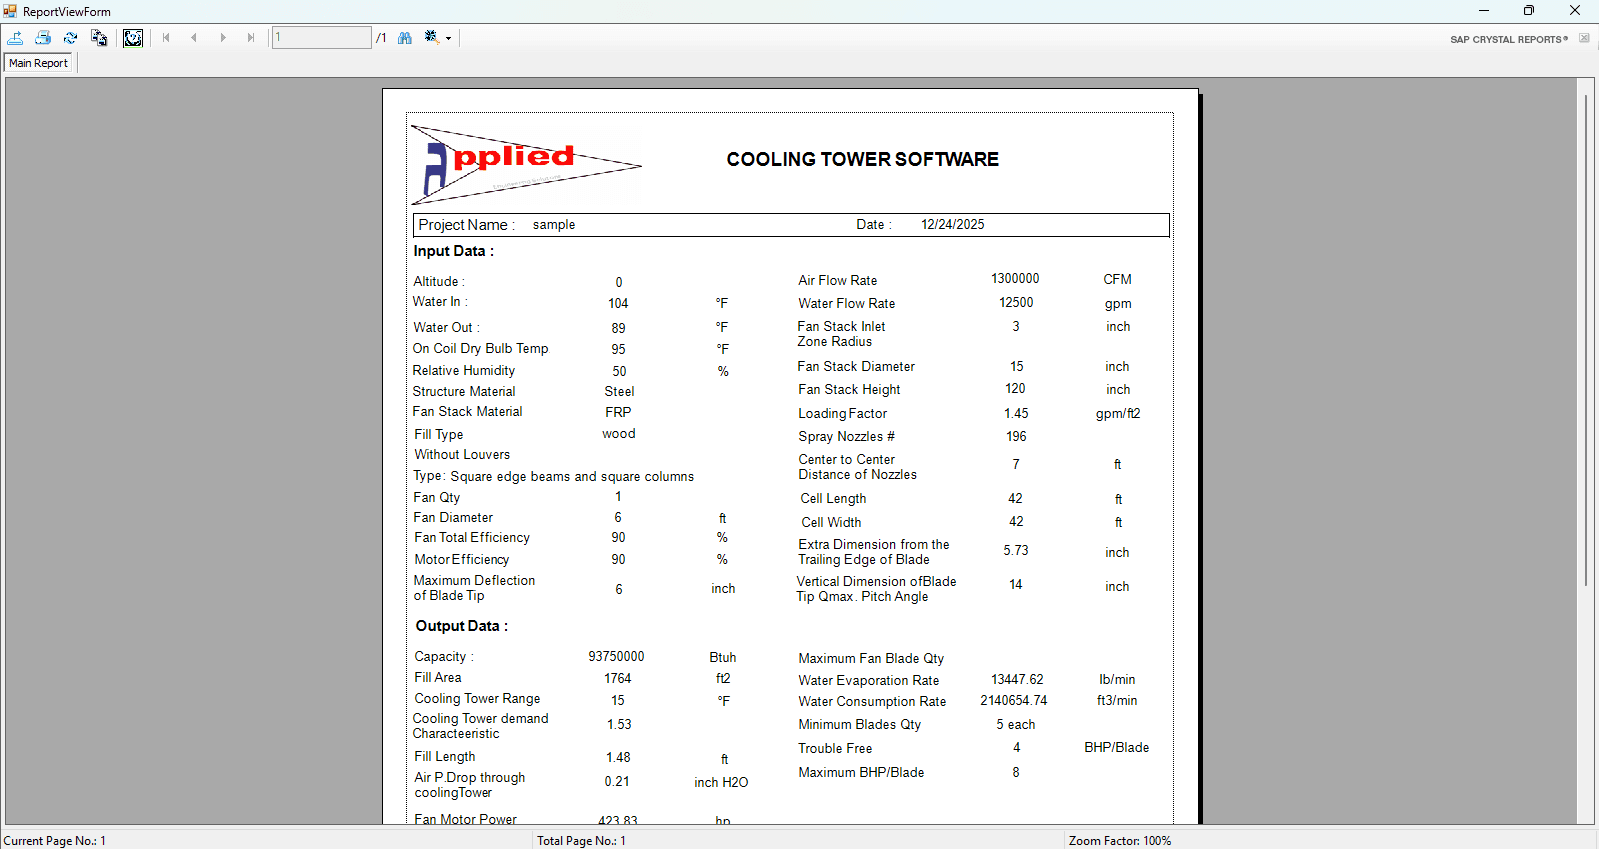This screenshot has width=1599, height=849.
Task: Click the SAP Crystal Reports label
Action: click(1509, 40)
